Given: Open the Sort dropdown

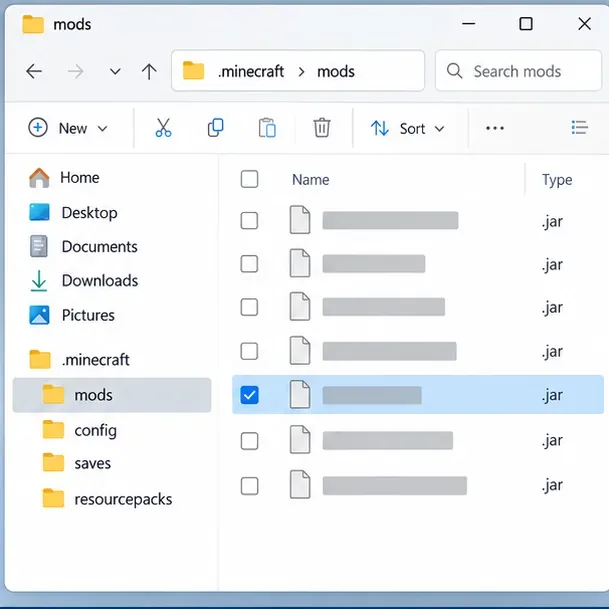Looking at the screenshot, I should pyautogui.click(x=407, y=129).
